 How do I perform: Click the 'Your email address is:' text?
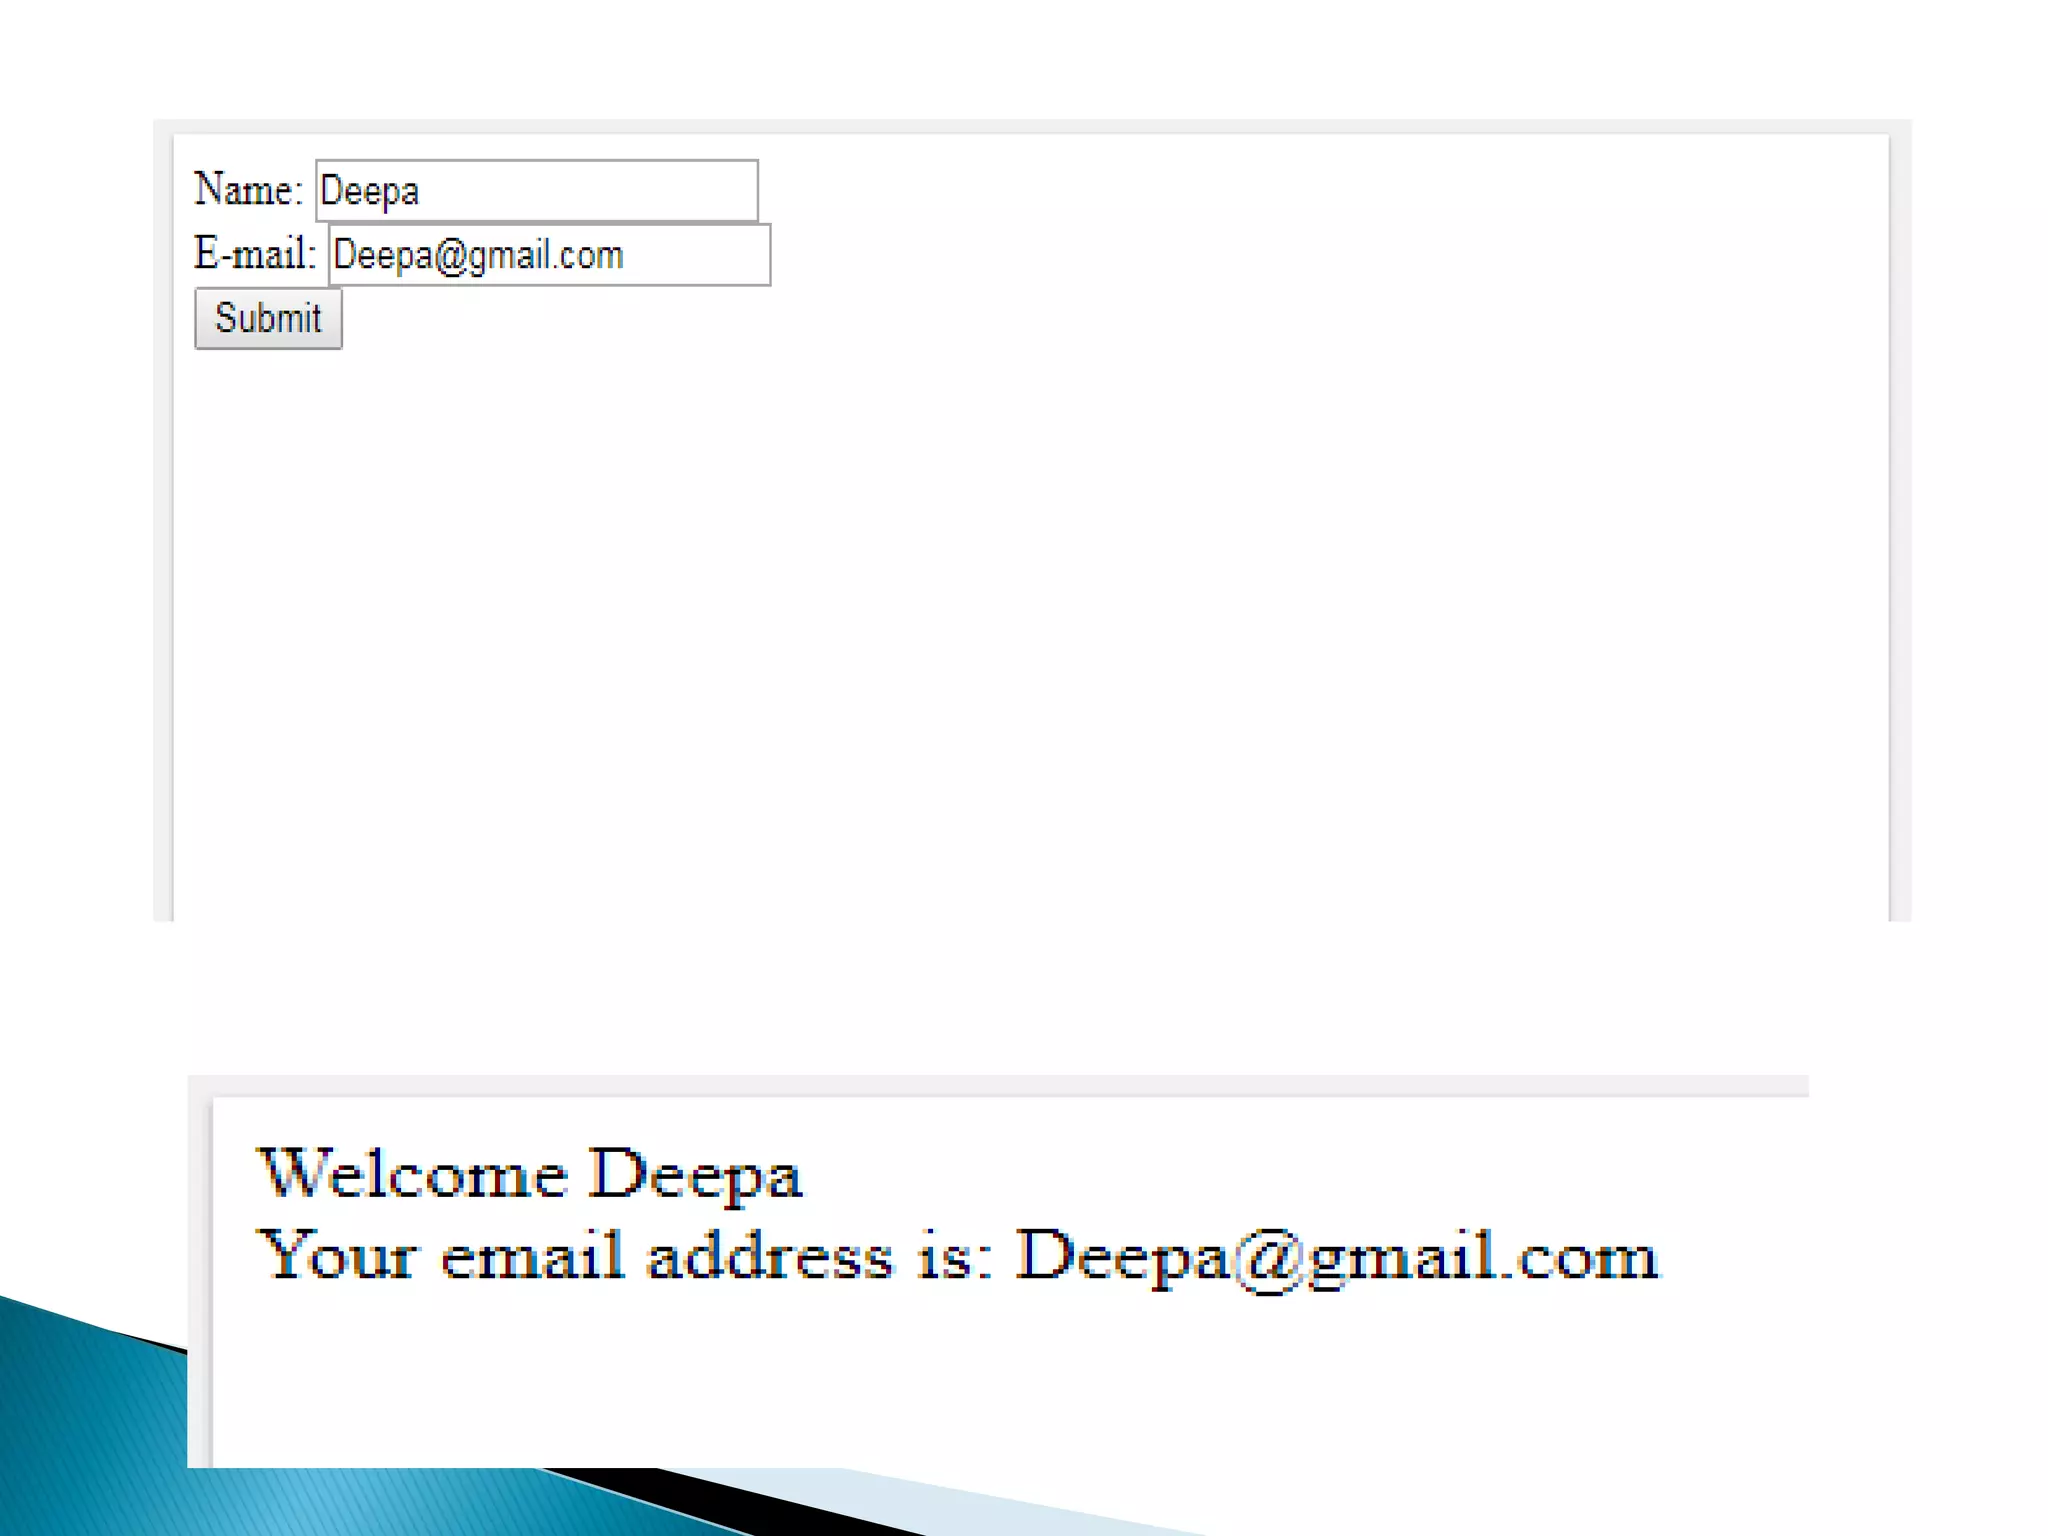(x=625, y=1256)
